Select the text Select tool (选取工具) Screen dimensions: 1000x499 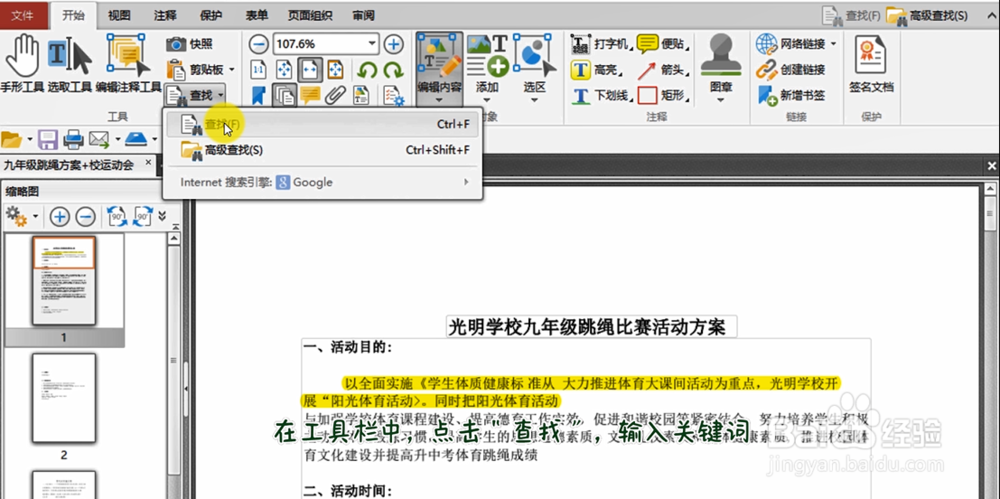70,64
